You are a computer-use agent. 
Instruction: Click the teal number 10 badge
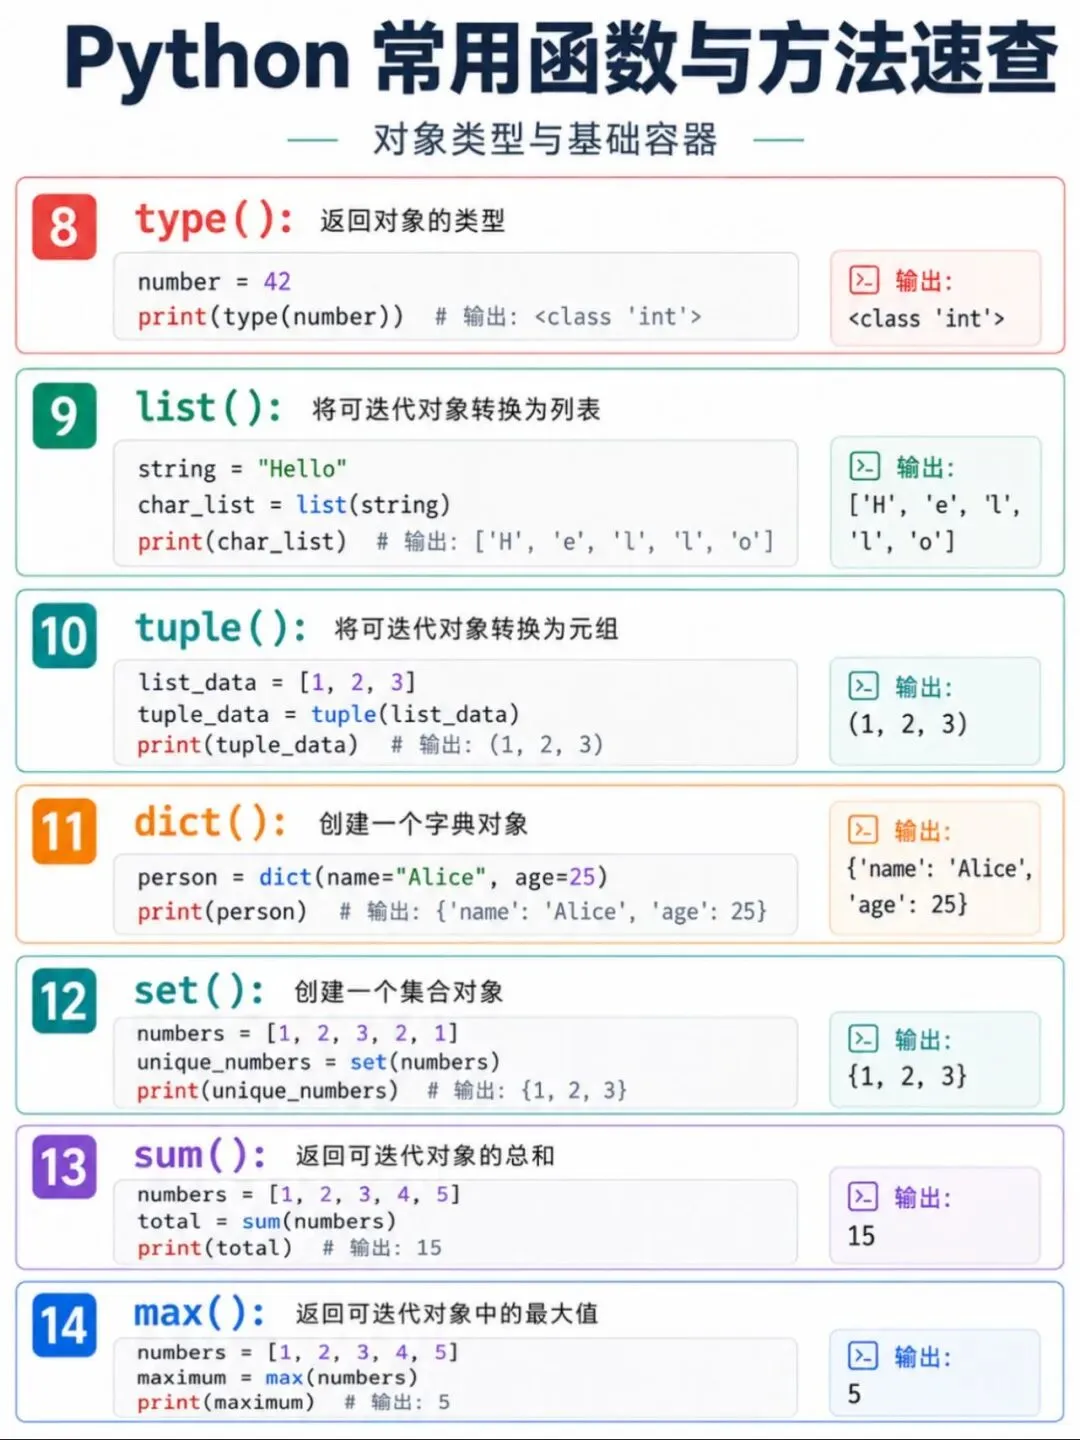[64, 636]
